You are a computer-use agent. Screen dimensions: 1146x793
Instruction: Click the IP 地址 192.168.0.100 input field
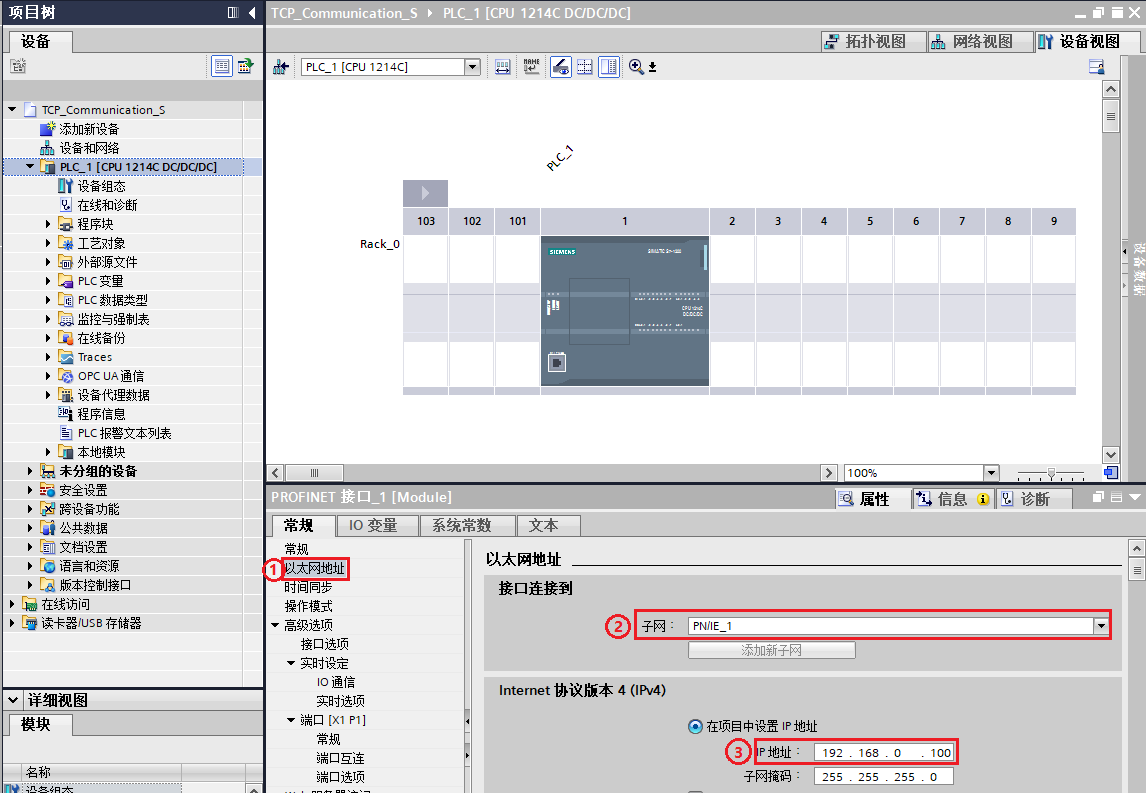click(884, 752)
